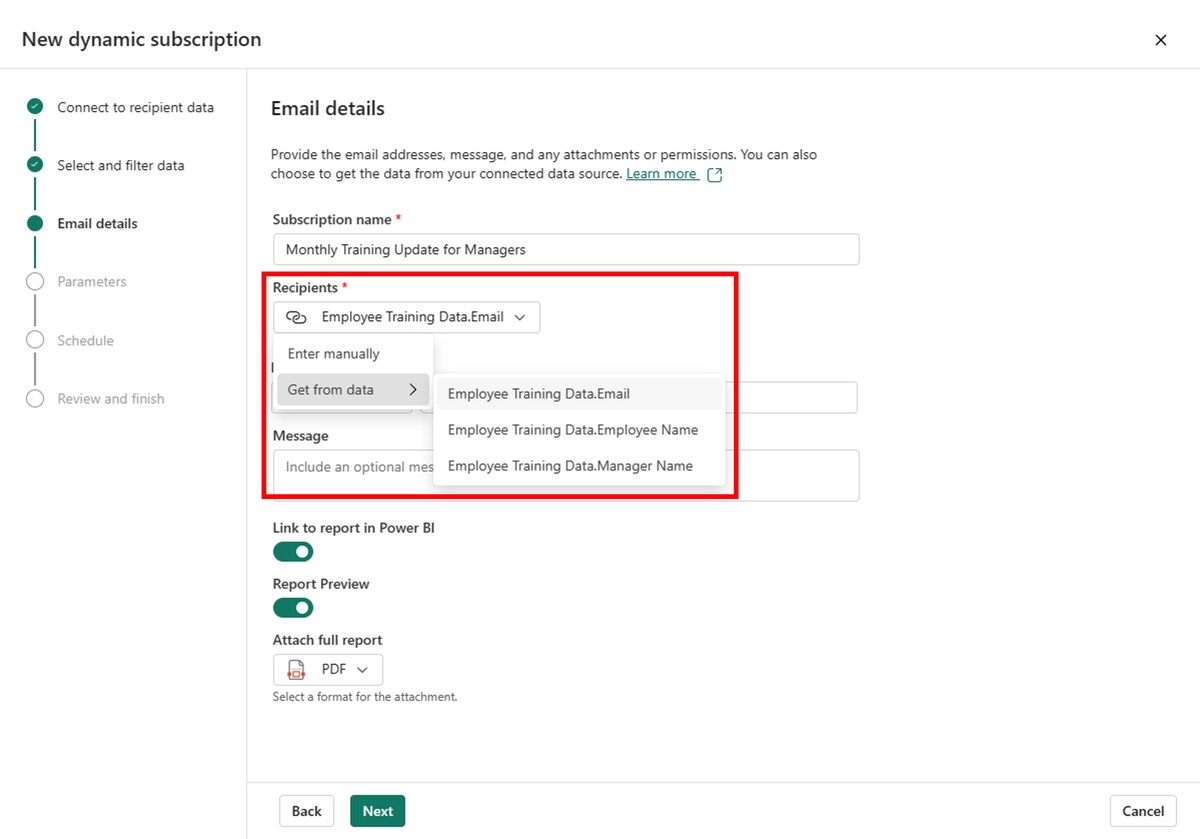Open the PDF attachment format dropdown
Screen dimensions: 1200x839
pos(328,669)
